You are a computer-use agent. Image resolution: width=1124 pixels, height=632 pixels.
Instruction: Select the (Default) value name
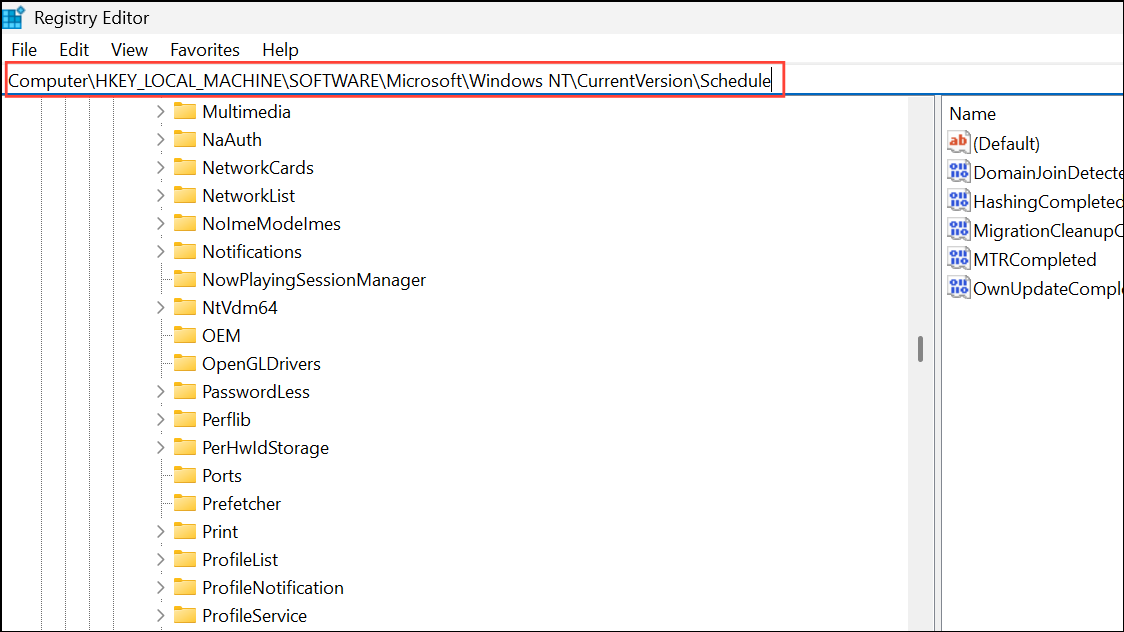click(x=1006, y=144)
